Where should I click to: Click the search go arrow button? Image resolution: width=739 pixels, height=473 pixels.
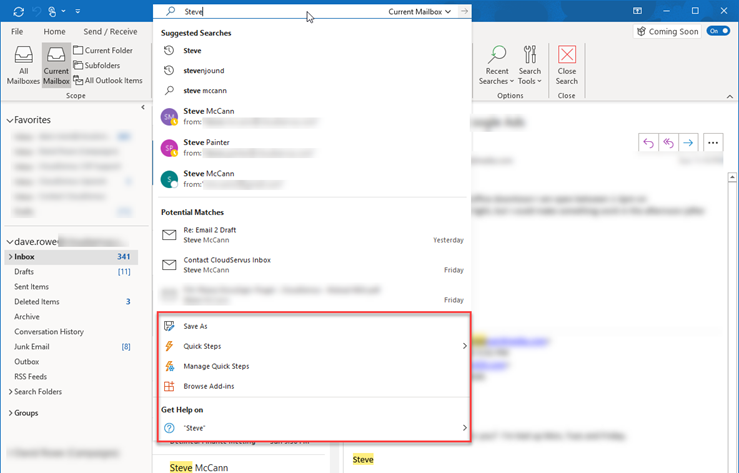(x=464, y=11)
